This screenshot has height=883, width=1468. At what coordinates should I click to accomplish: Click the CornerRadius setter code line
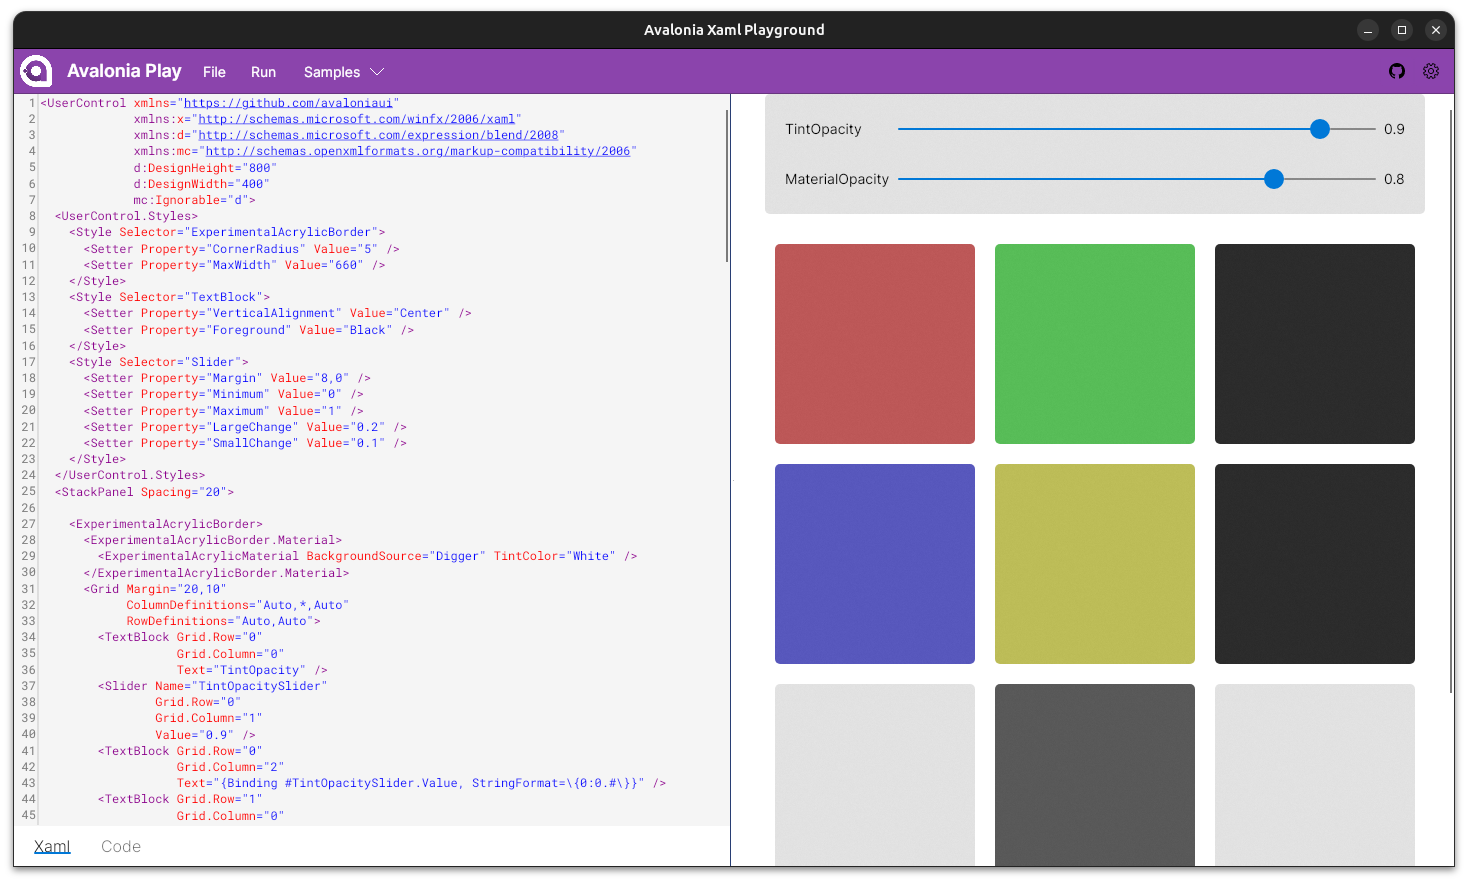(x=241, y=249)
